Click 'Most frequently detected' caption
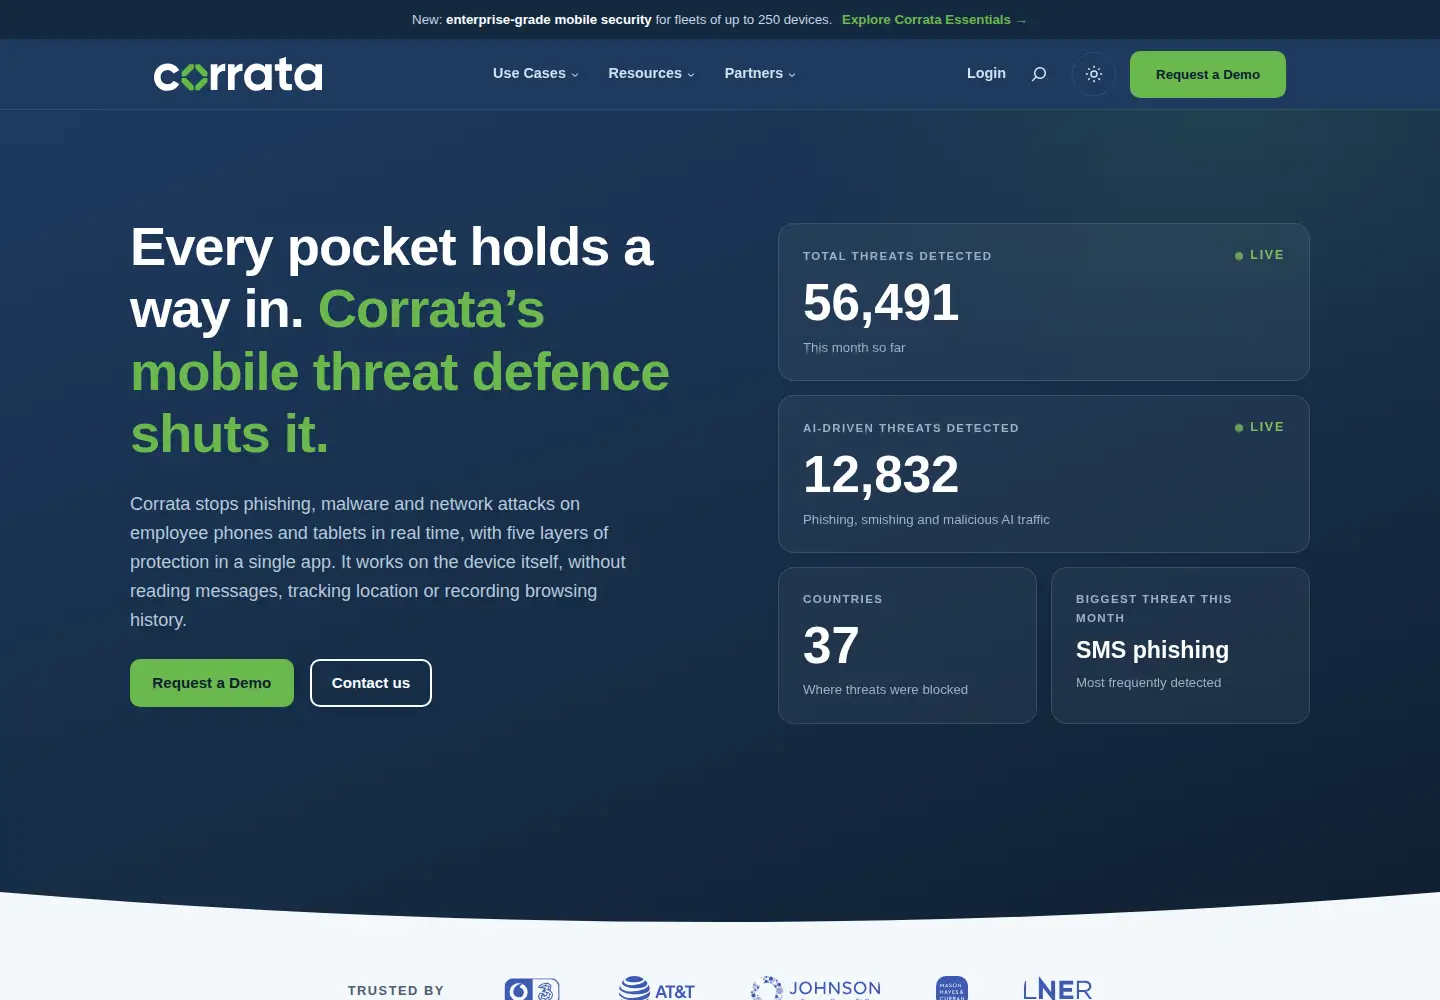Viewport: 1440px width, 1000px height. (x=1148, y=683)
